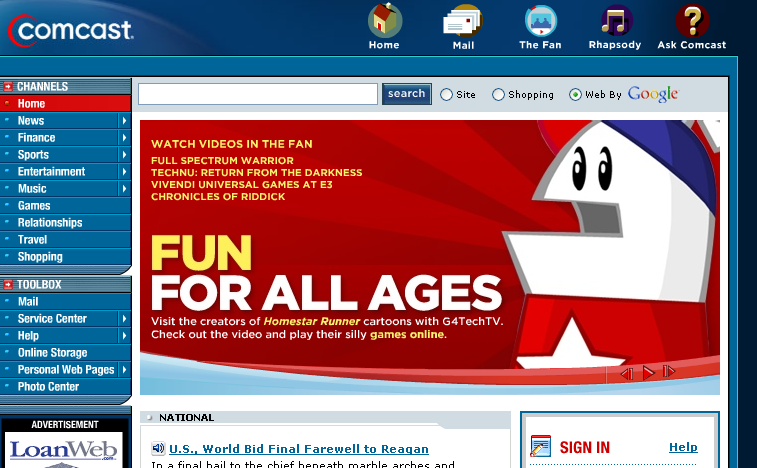This screenshot has width=757, height=468.
Task: Click the LoanWeb advertisement logo
Action: click(64, 450)
